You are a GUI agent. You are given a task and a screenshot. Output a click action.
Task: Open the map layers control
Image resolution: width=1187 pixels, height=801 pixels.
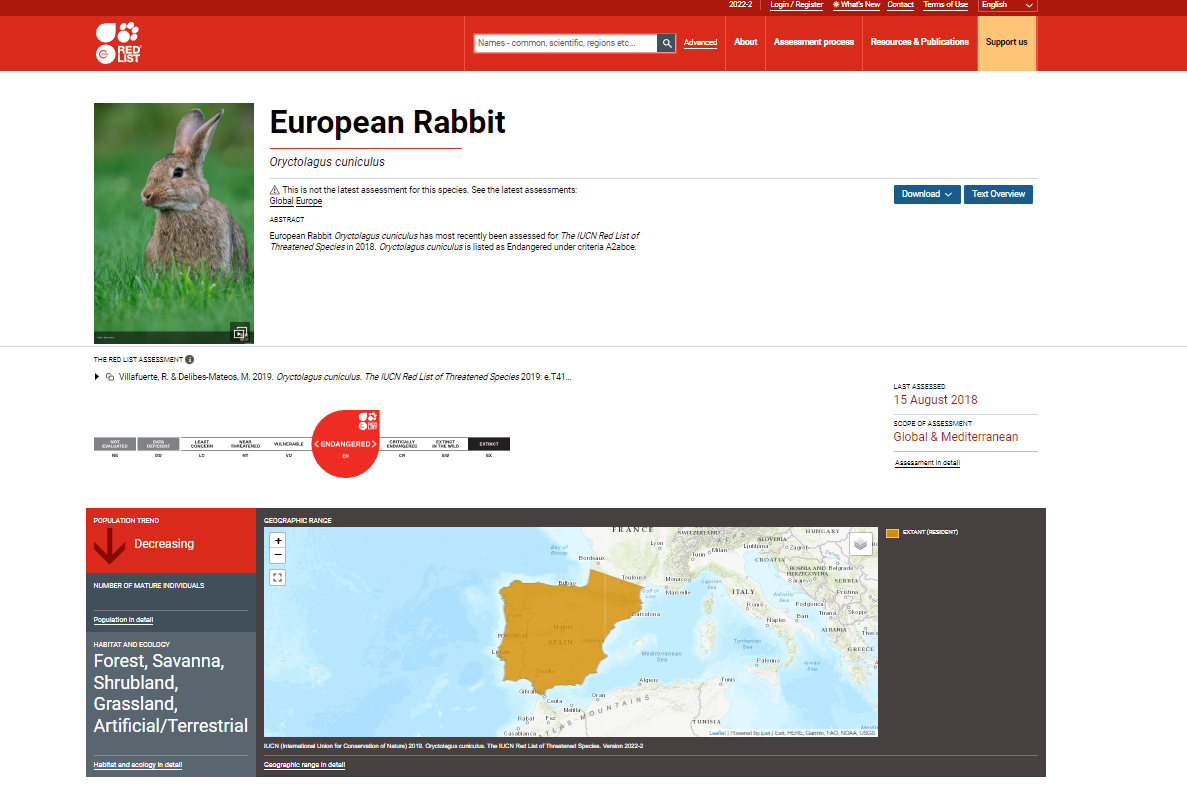point(860,544)
